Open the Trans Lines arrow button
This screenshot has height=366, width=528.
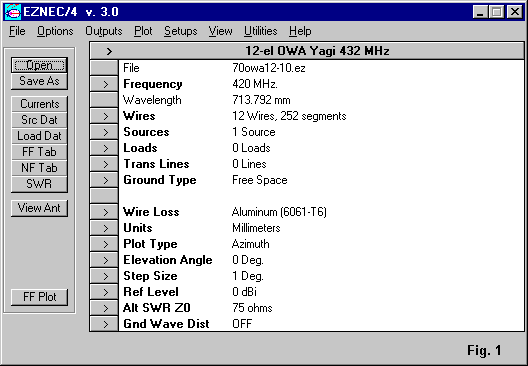[104, 164]
